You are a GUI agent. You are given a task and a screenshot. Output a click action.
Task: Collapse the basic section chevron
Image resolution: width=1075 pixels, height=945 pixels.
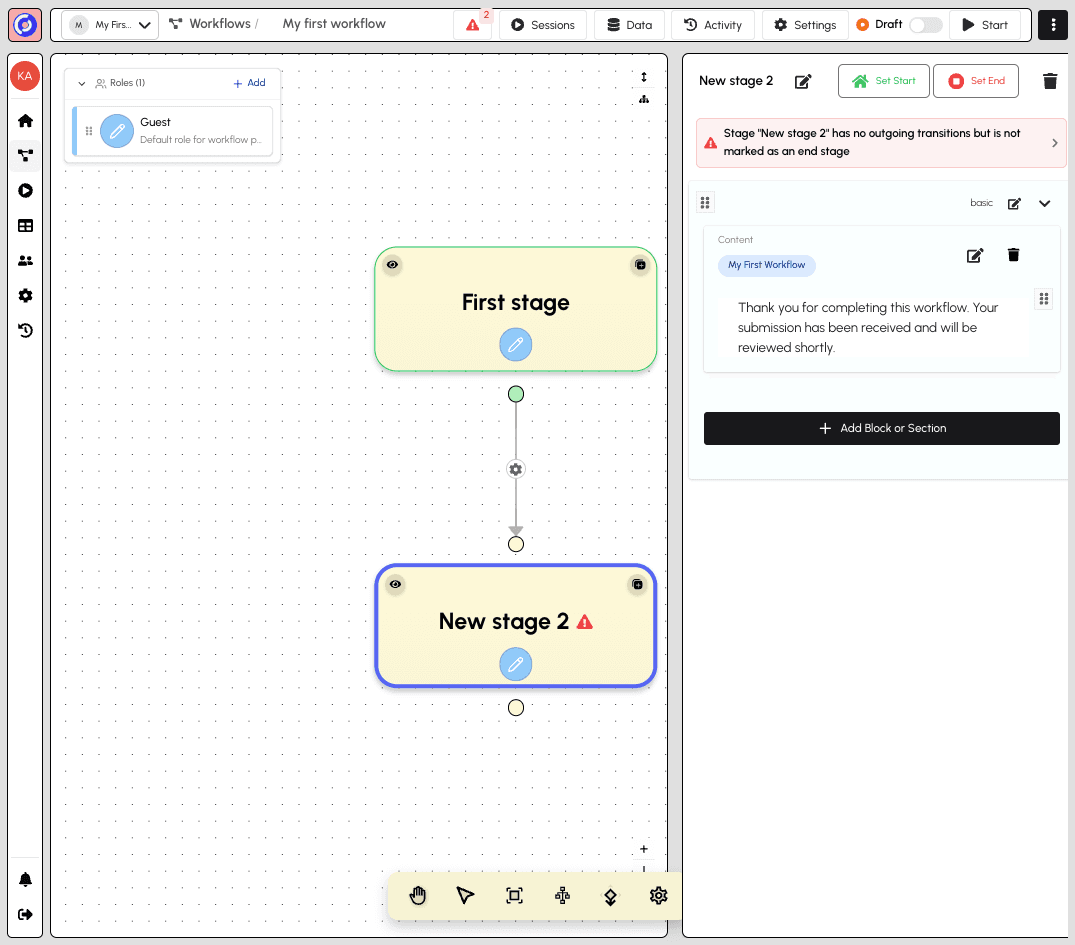[1044, 204]
